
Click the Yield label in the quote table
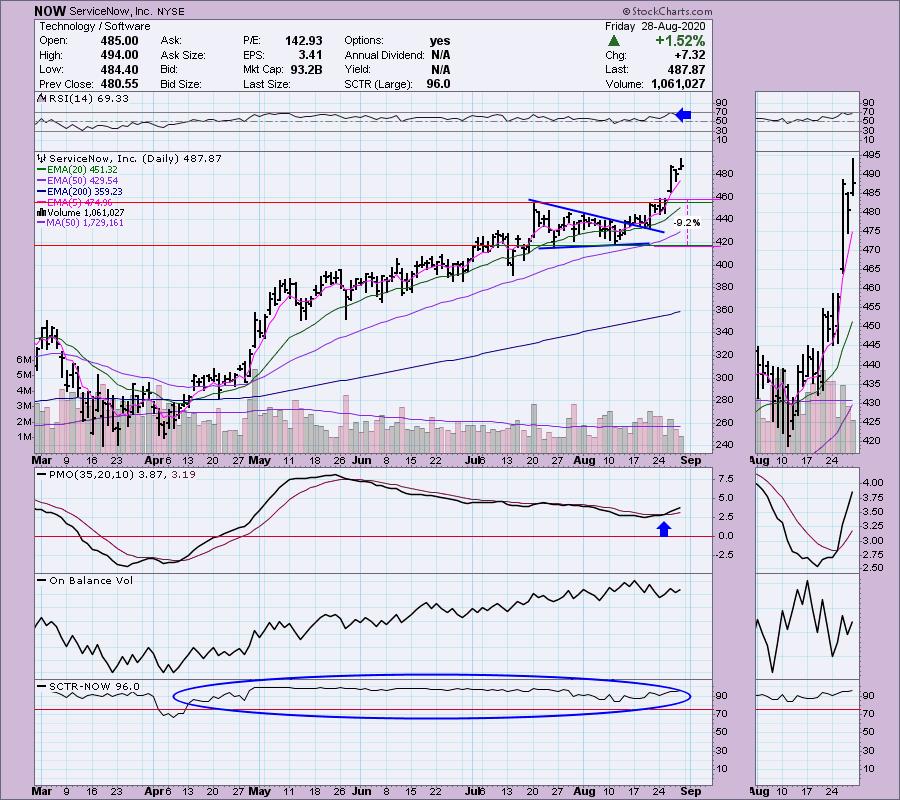pyautogui.click(x=357, y=69)
